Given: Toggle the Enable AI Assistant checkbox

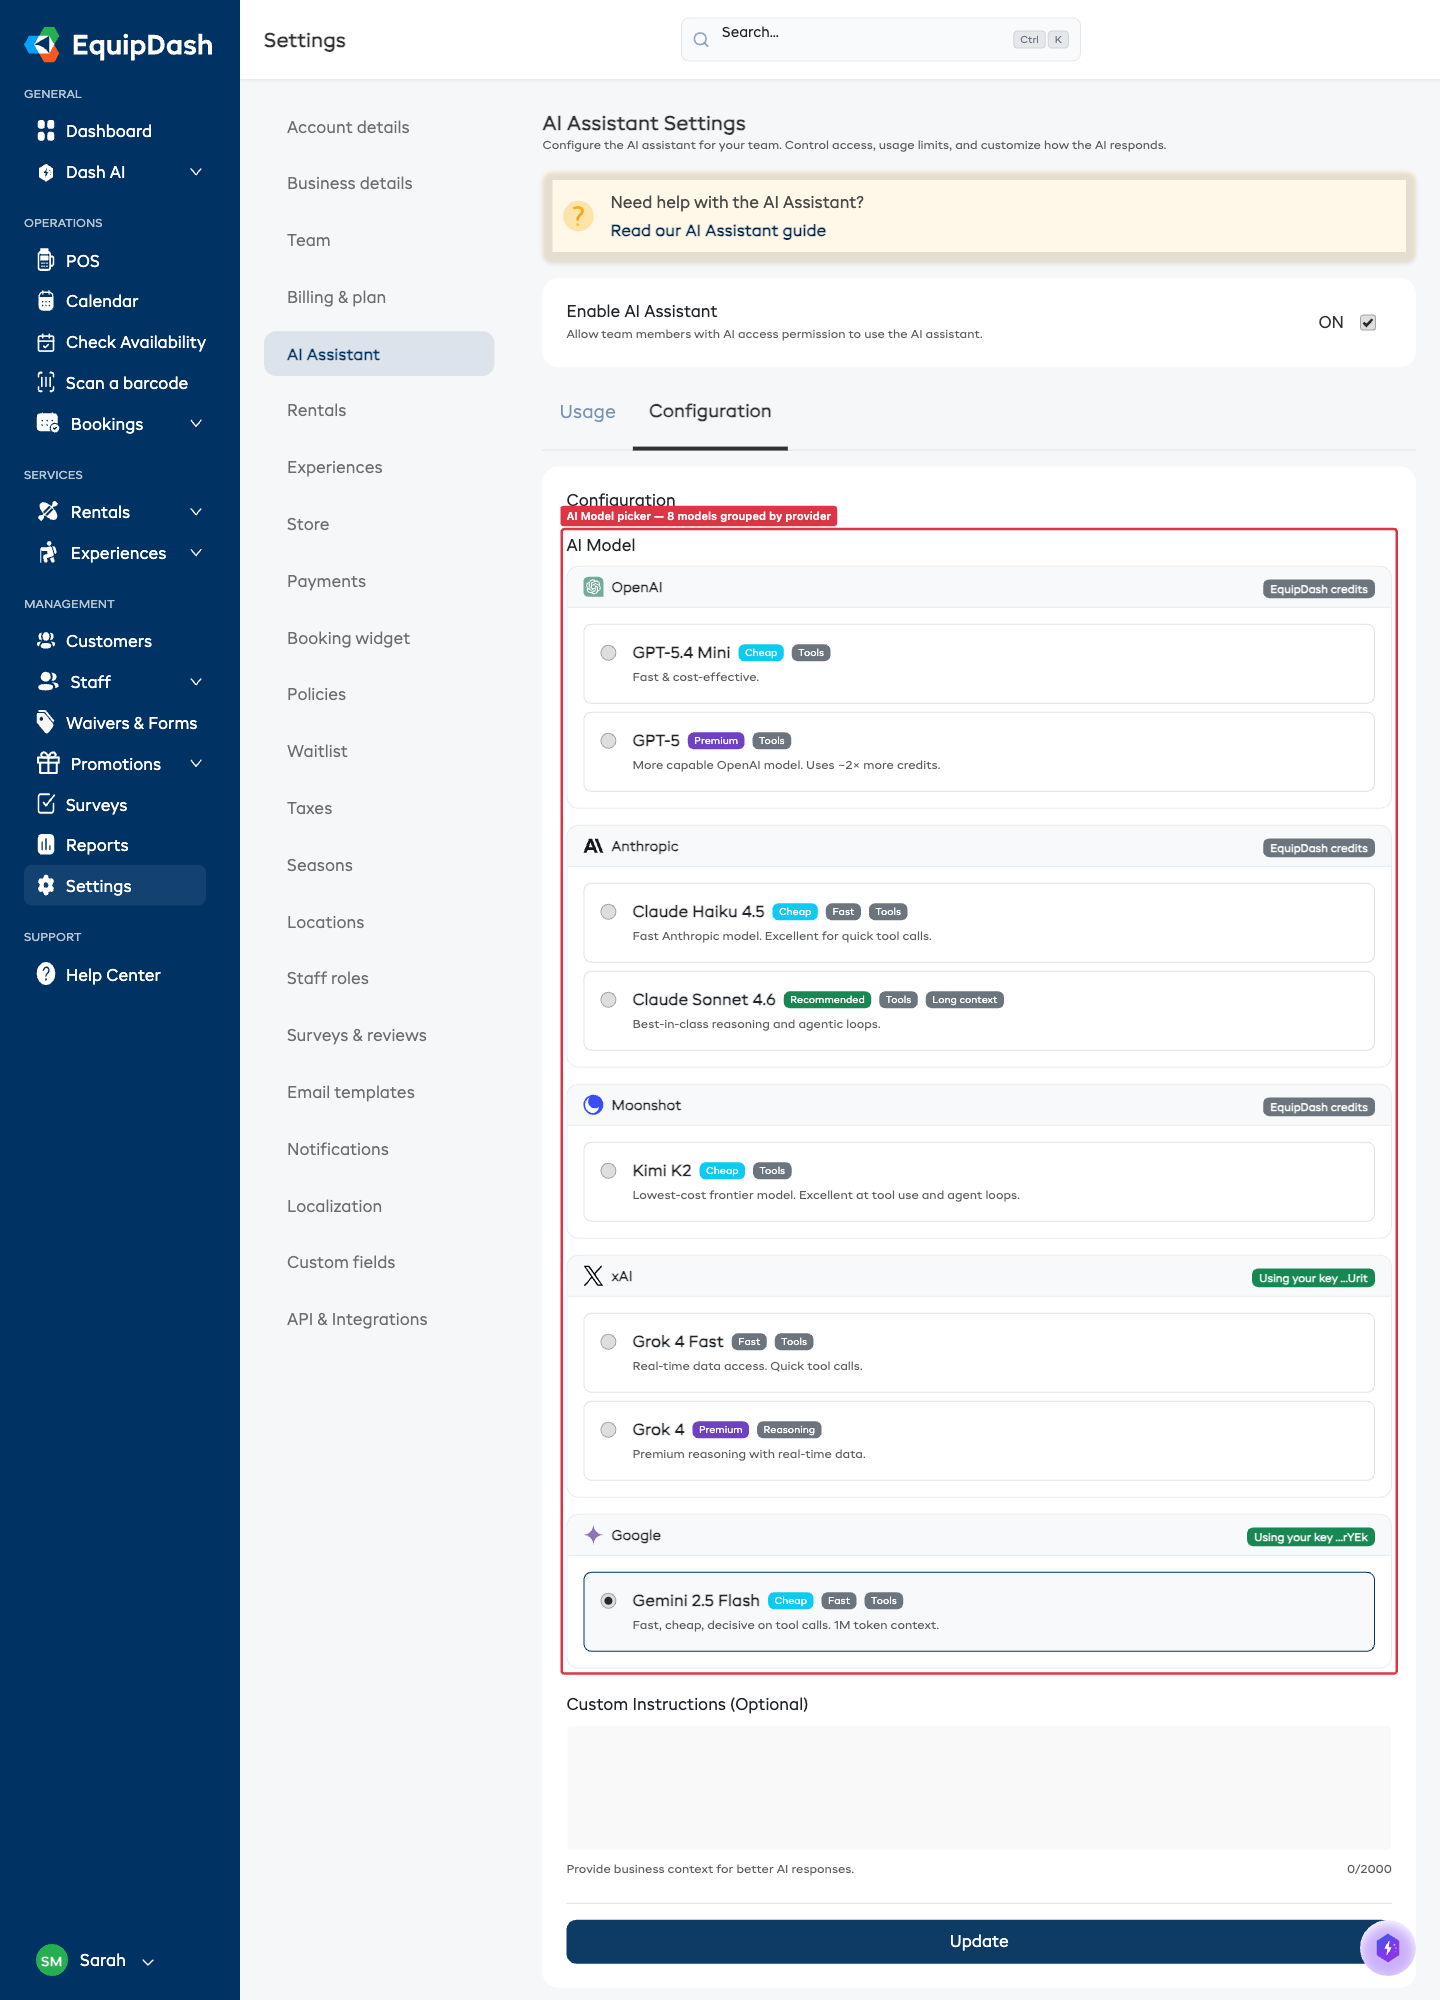Looking at the screenshot, I should (x=1368, y=322).
